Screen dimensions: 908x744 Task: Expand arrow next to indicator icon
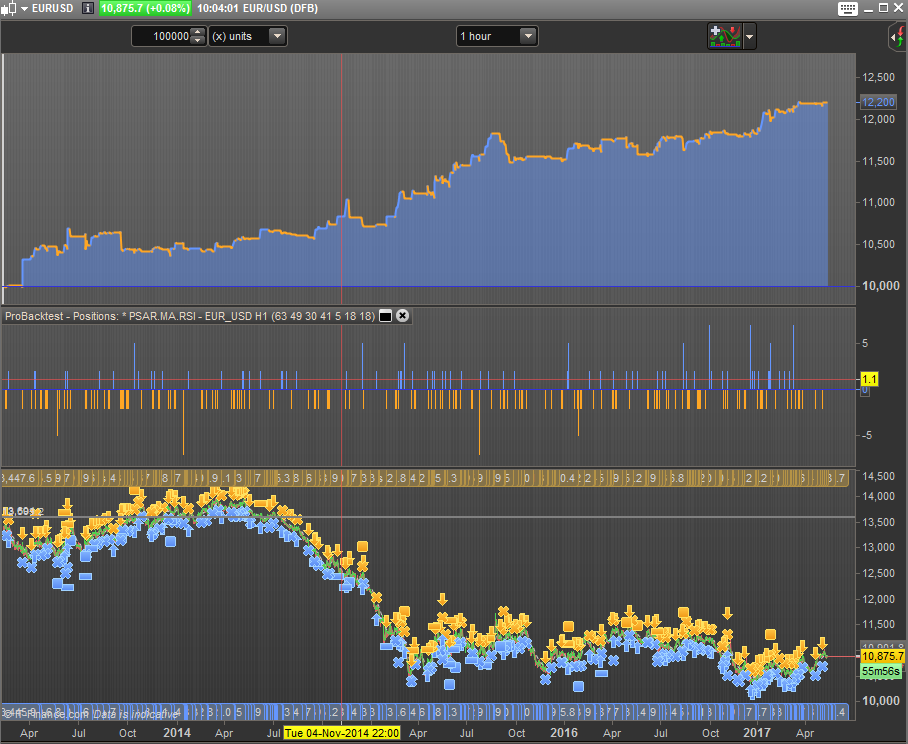750,37
